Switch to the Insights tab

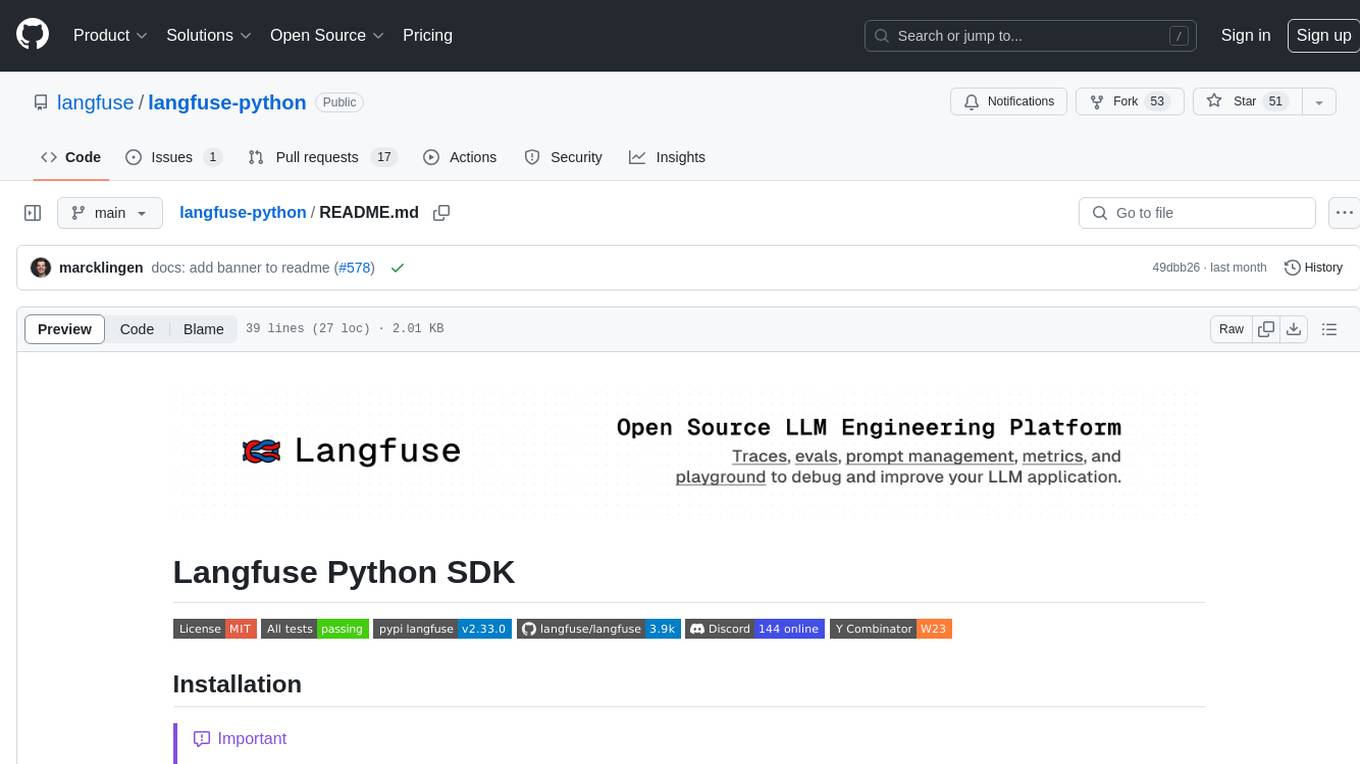[x=667, y=157]
